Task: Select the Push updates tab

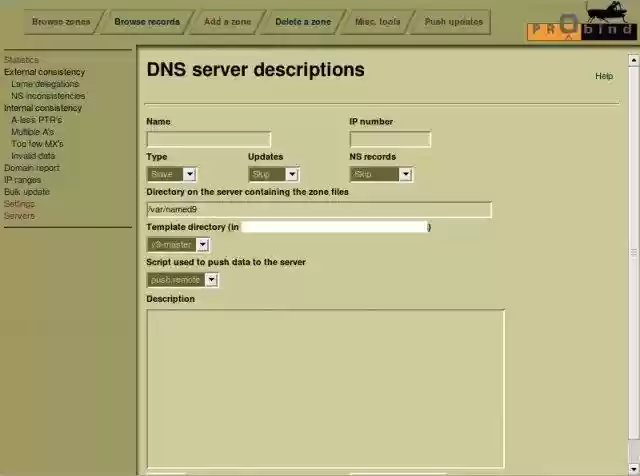Action: 453,22
